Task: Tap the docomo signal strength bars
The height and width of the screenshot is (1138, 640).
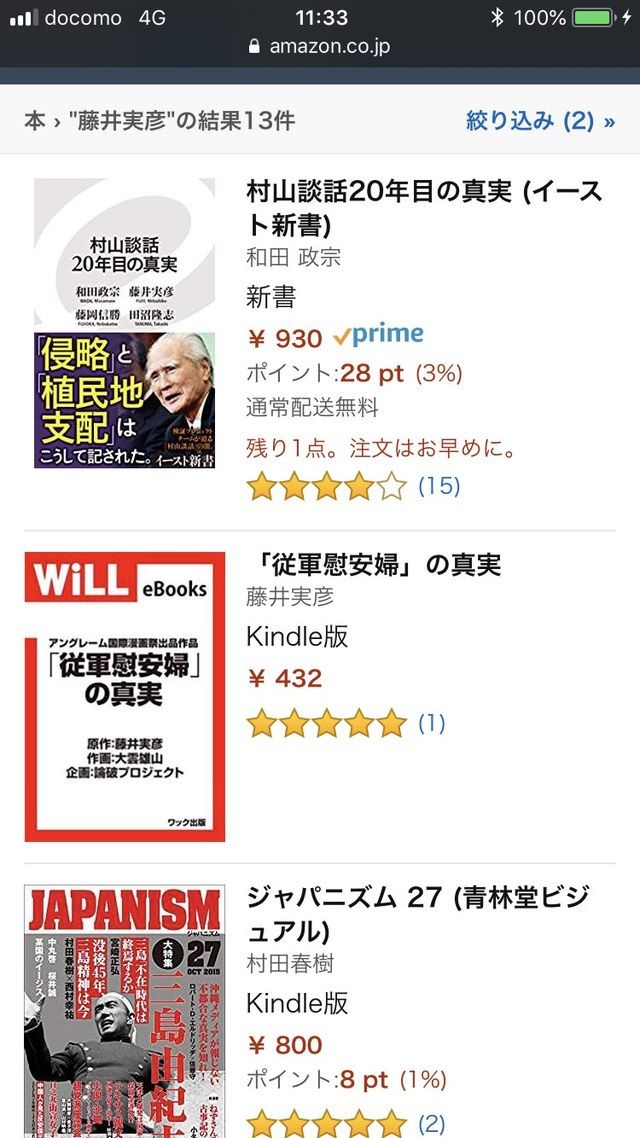Action: (x=24, y=17)
